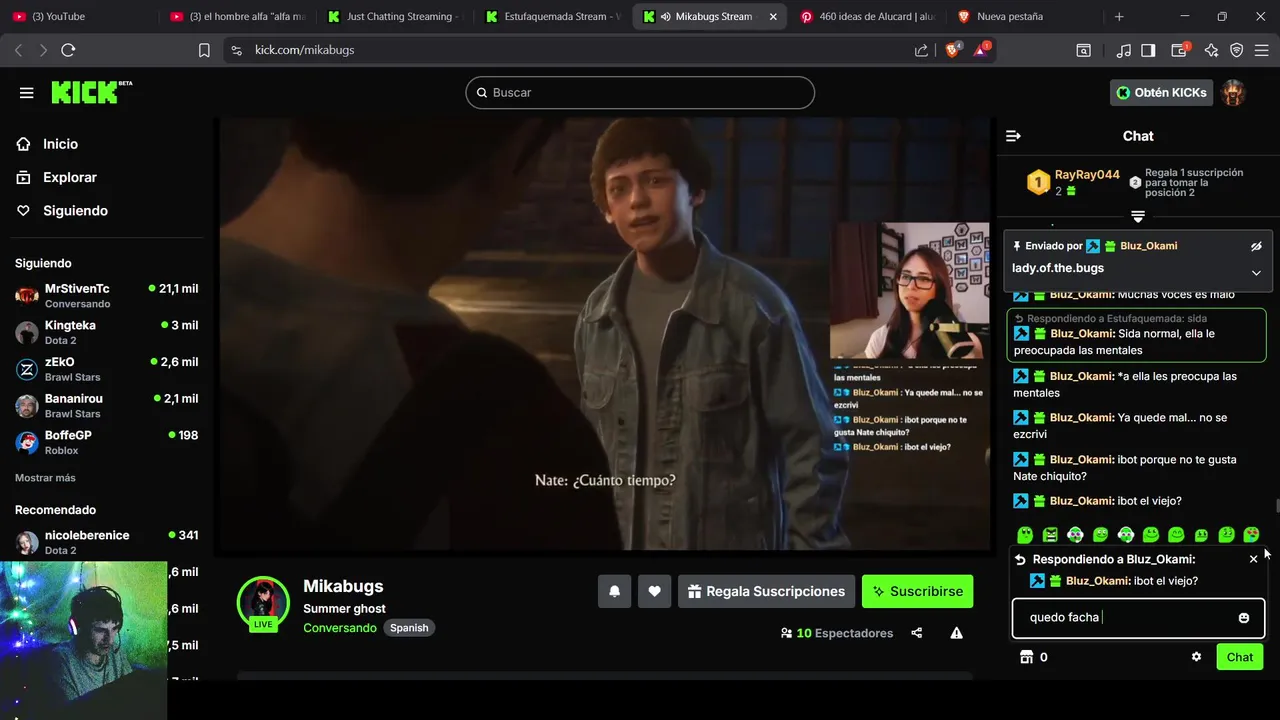Screen dimensions: 1280x720
Task: Share the stream via share icon
Action: click(917, 633)
